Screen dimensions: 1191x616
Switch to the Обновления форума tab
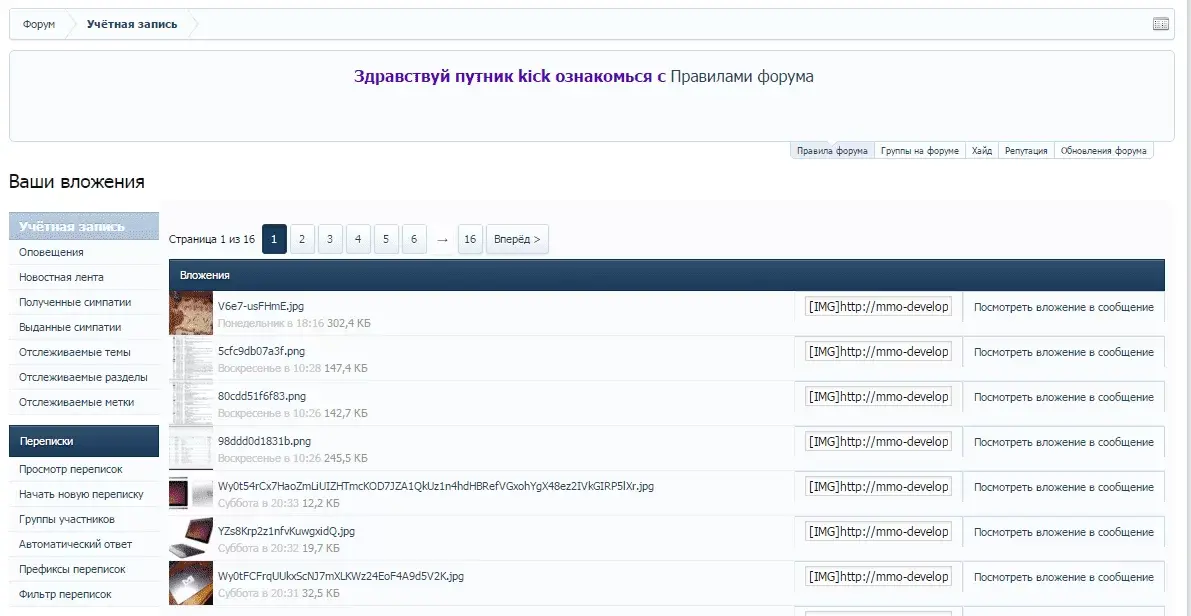(1104, 150)
